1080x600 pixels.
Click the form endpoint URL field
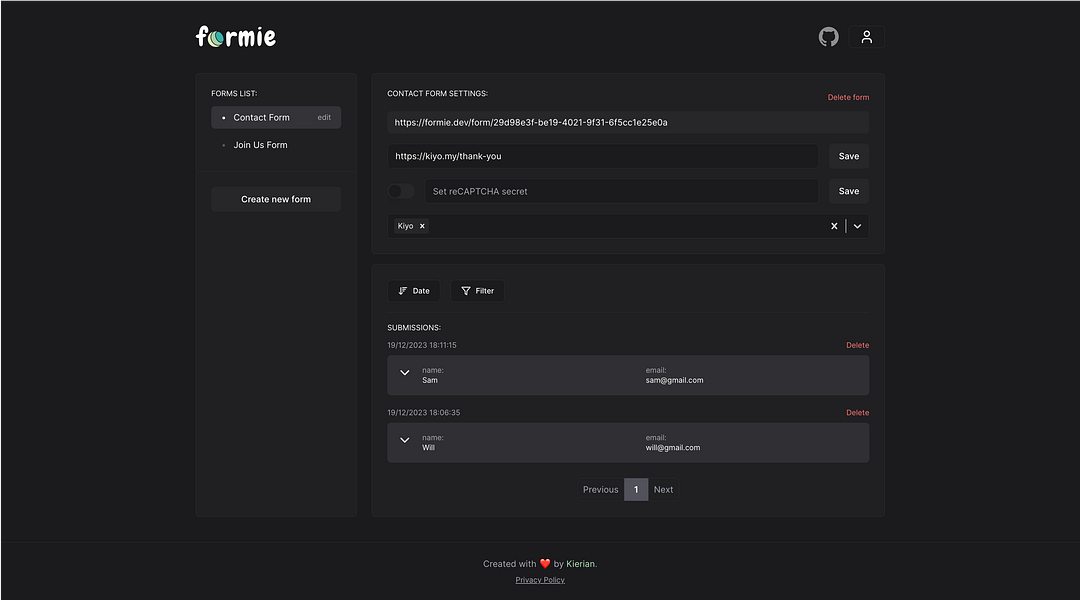pos(628,123)
